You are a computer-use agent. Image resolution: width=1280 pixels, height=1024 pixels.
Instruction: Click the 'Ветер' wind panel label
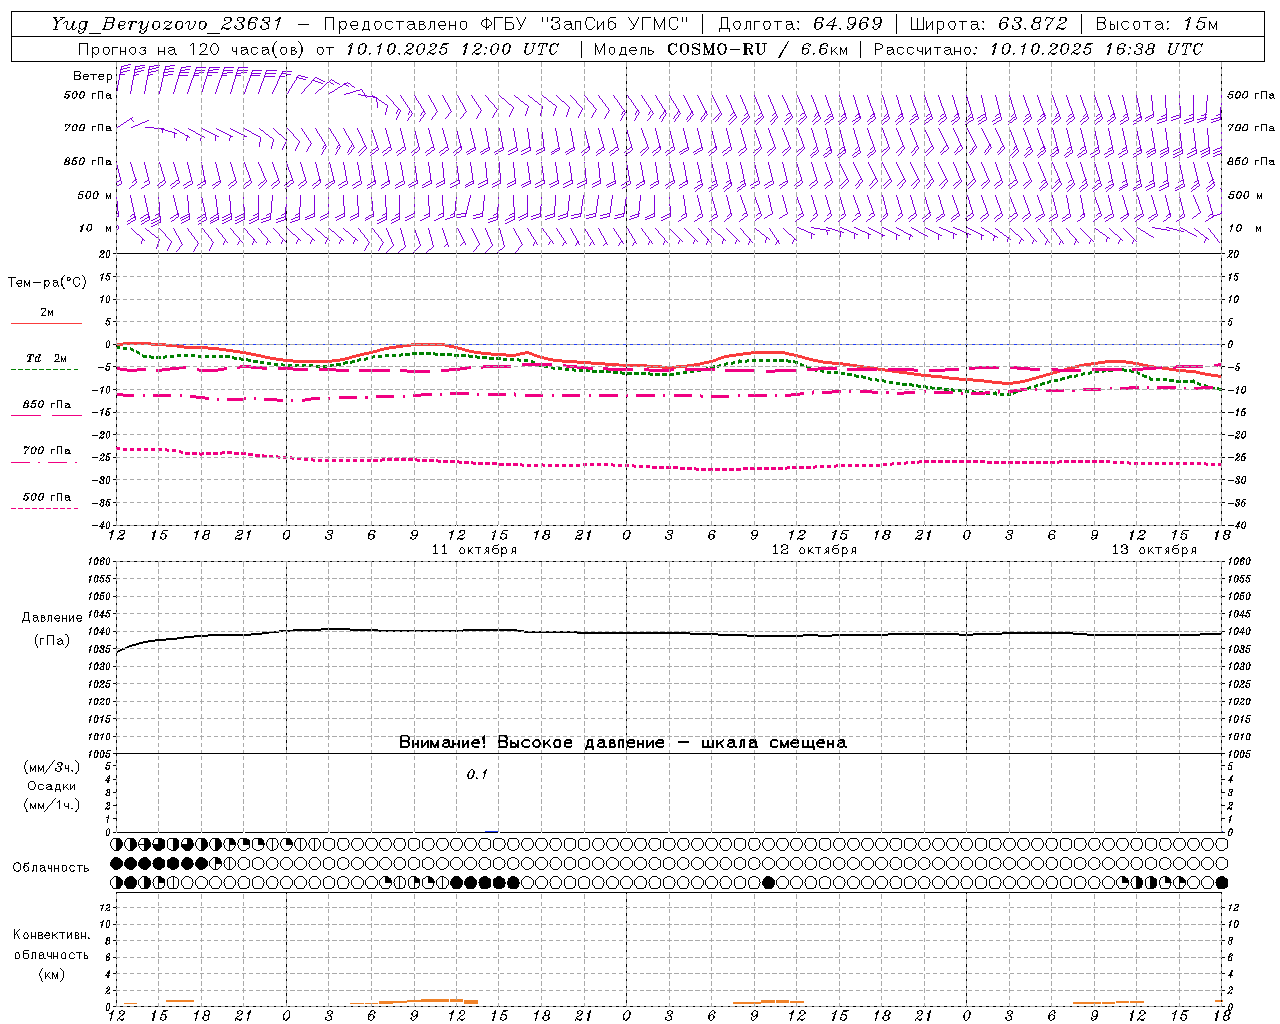[92, 76]
